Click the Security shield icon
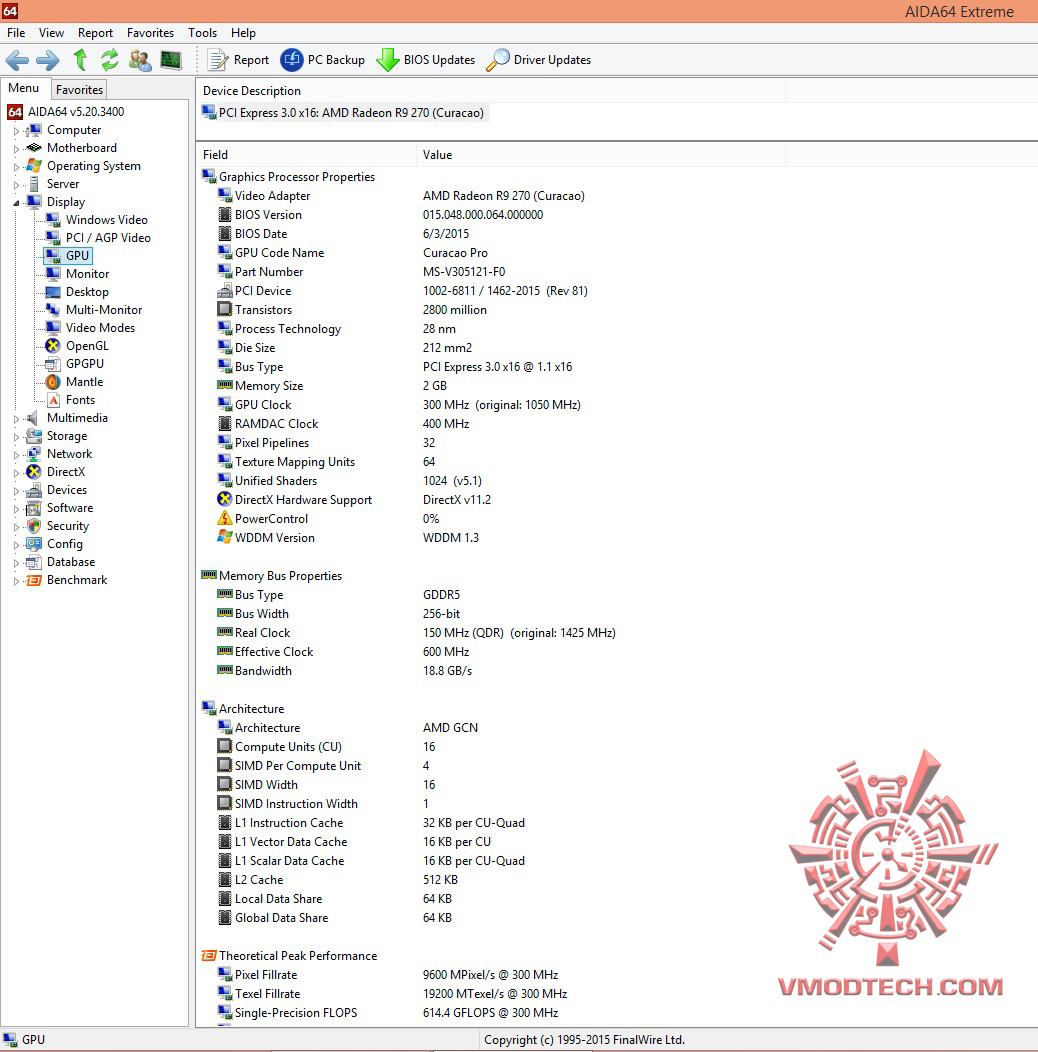 click(x=34, y=526)
